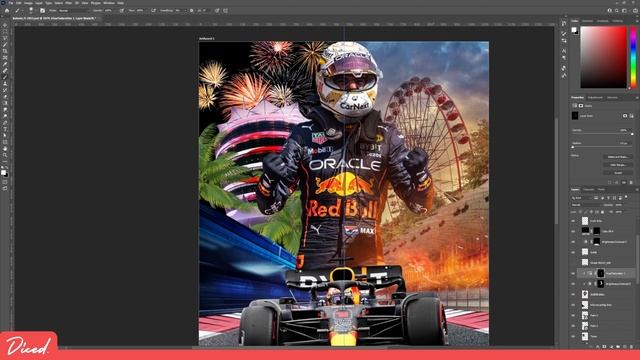Select the Clone Stamp tool
Image resolution: width=640 pixels, height=360 pixels.
pos(5,83)
